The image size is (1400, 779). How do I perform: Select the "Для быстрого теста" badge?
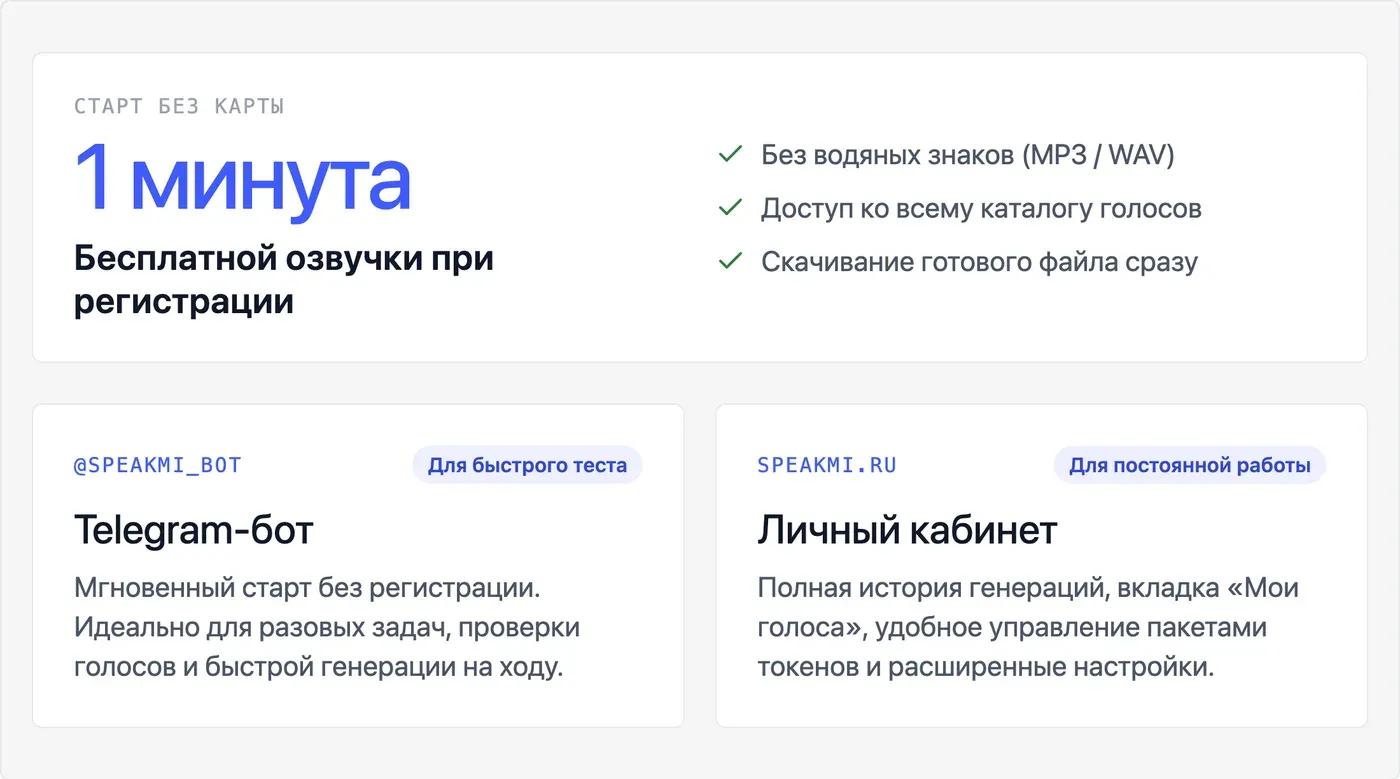[x=527, y=465]
